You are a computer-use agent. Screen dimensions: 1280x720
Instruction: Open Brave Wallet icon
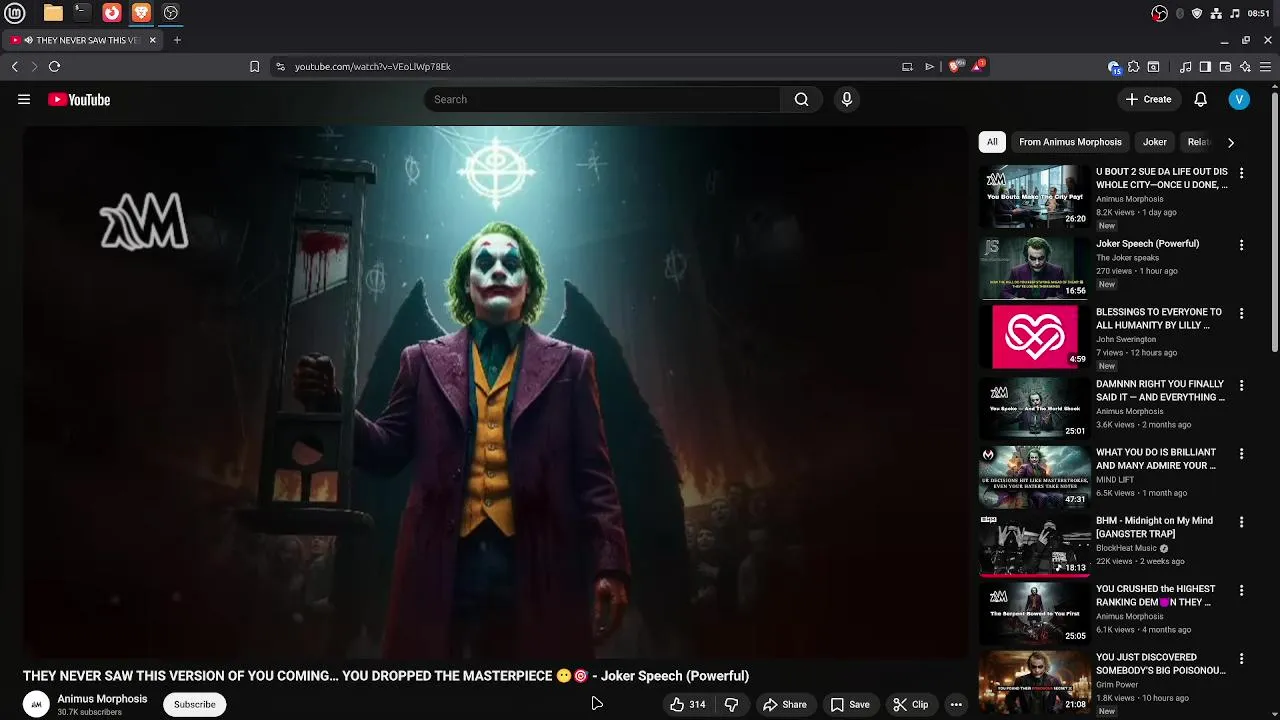coord(1225,66)
